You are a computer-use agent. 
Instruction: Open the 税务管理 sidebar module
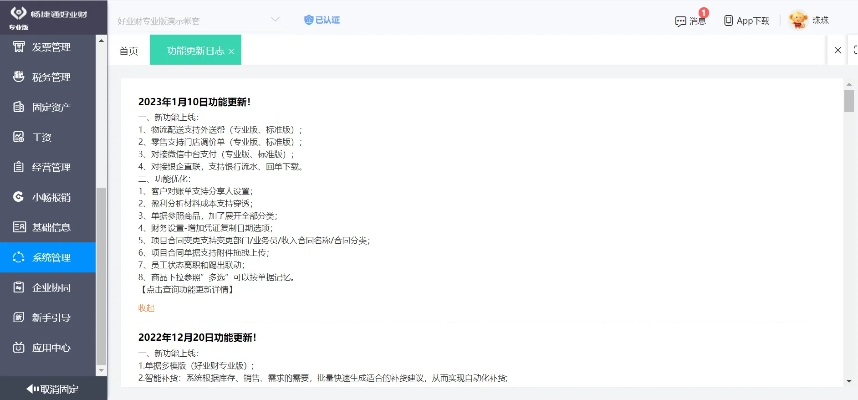(x=50, y=77)
